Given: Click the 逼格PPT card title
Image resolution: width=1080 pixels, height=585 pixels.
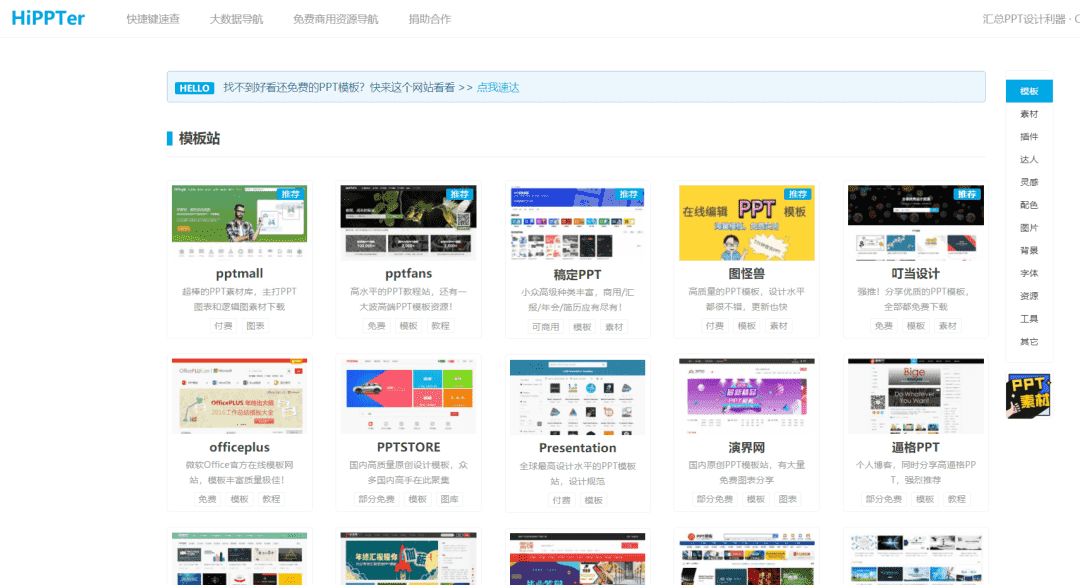Looking at the screenshot, I should pos(915,447).
